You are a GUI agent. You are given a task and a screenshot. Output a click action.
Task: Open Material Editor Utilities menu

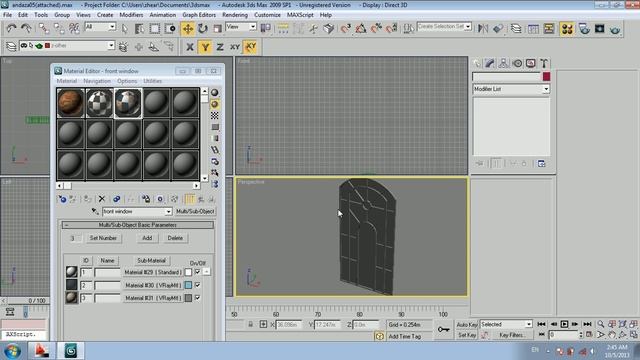(x=152, y=81)
